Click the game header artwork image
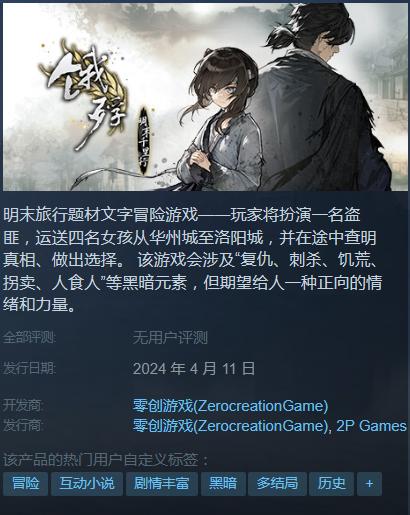410x515 pixels. click(205, 97)
